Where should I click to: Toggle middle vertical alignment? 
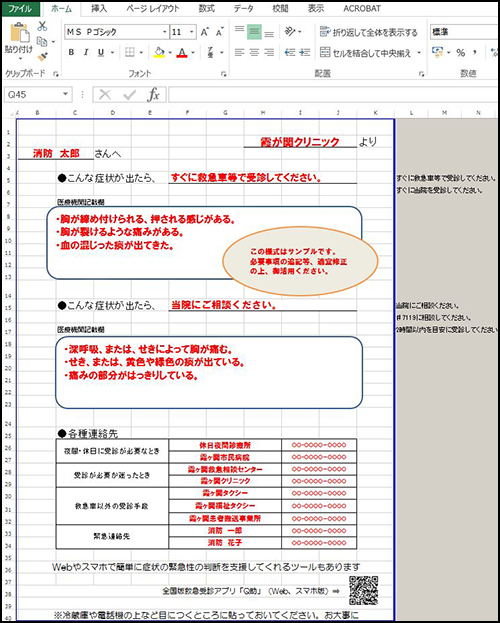point(254,31)
